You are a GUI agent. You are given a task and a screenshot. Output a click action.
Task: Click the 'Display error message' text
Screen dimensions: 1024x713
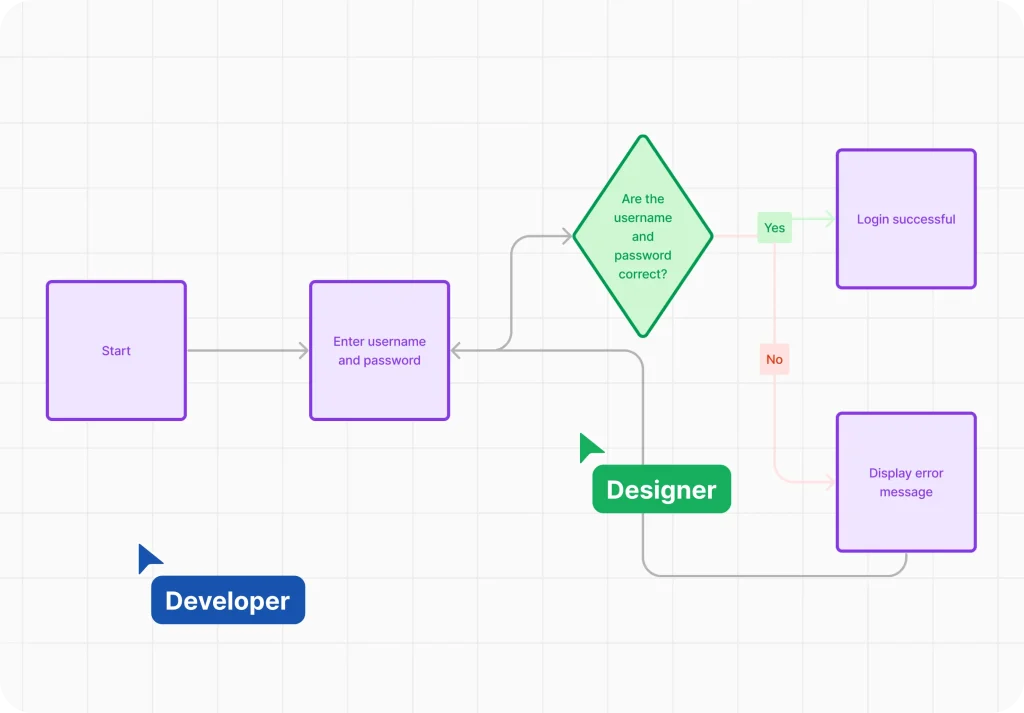click(x=906, y=483)
